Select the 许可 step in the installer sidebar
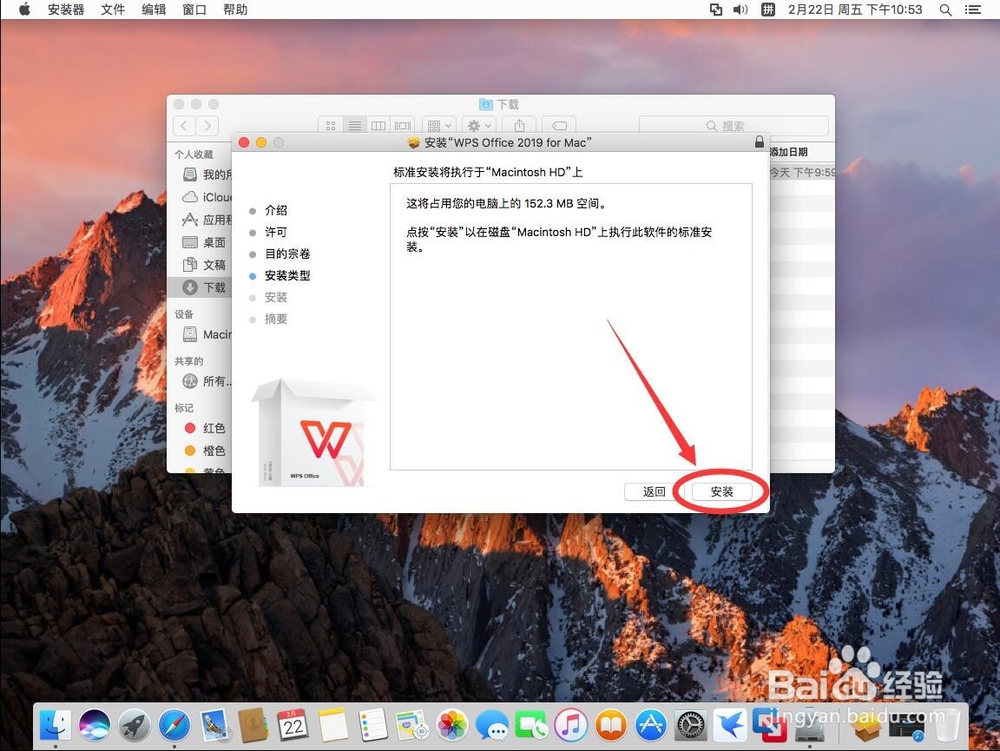The height and width of the screenshot is (751, 1000). point(276,232)
